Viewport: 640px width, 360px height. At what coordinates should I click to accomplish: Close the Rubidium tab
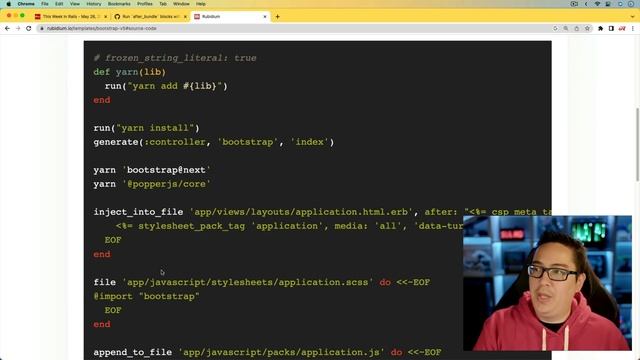264,17
